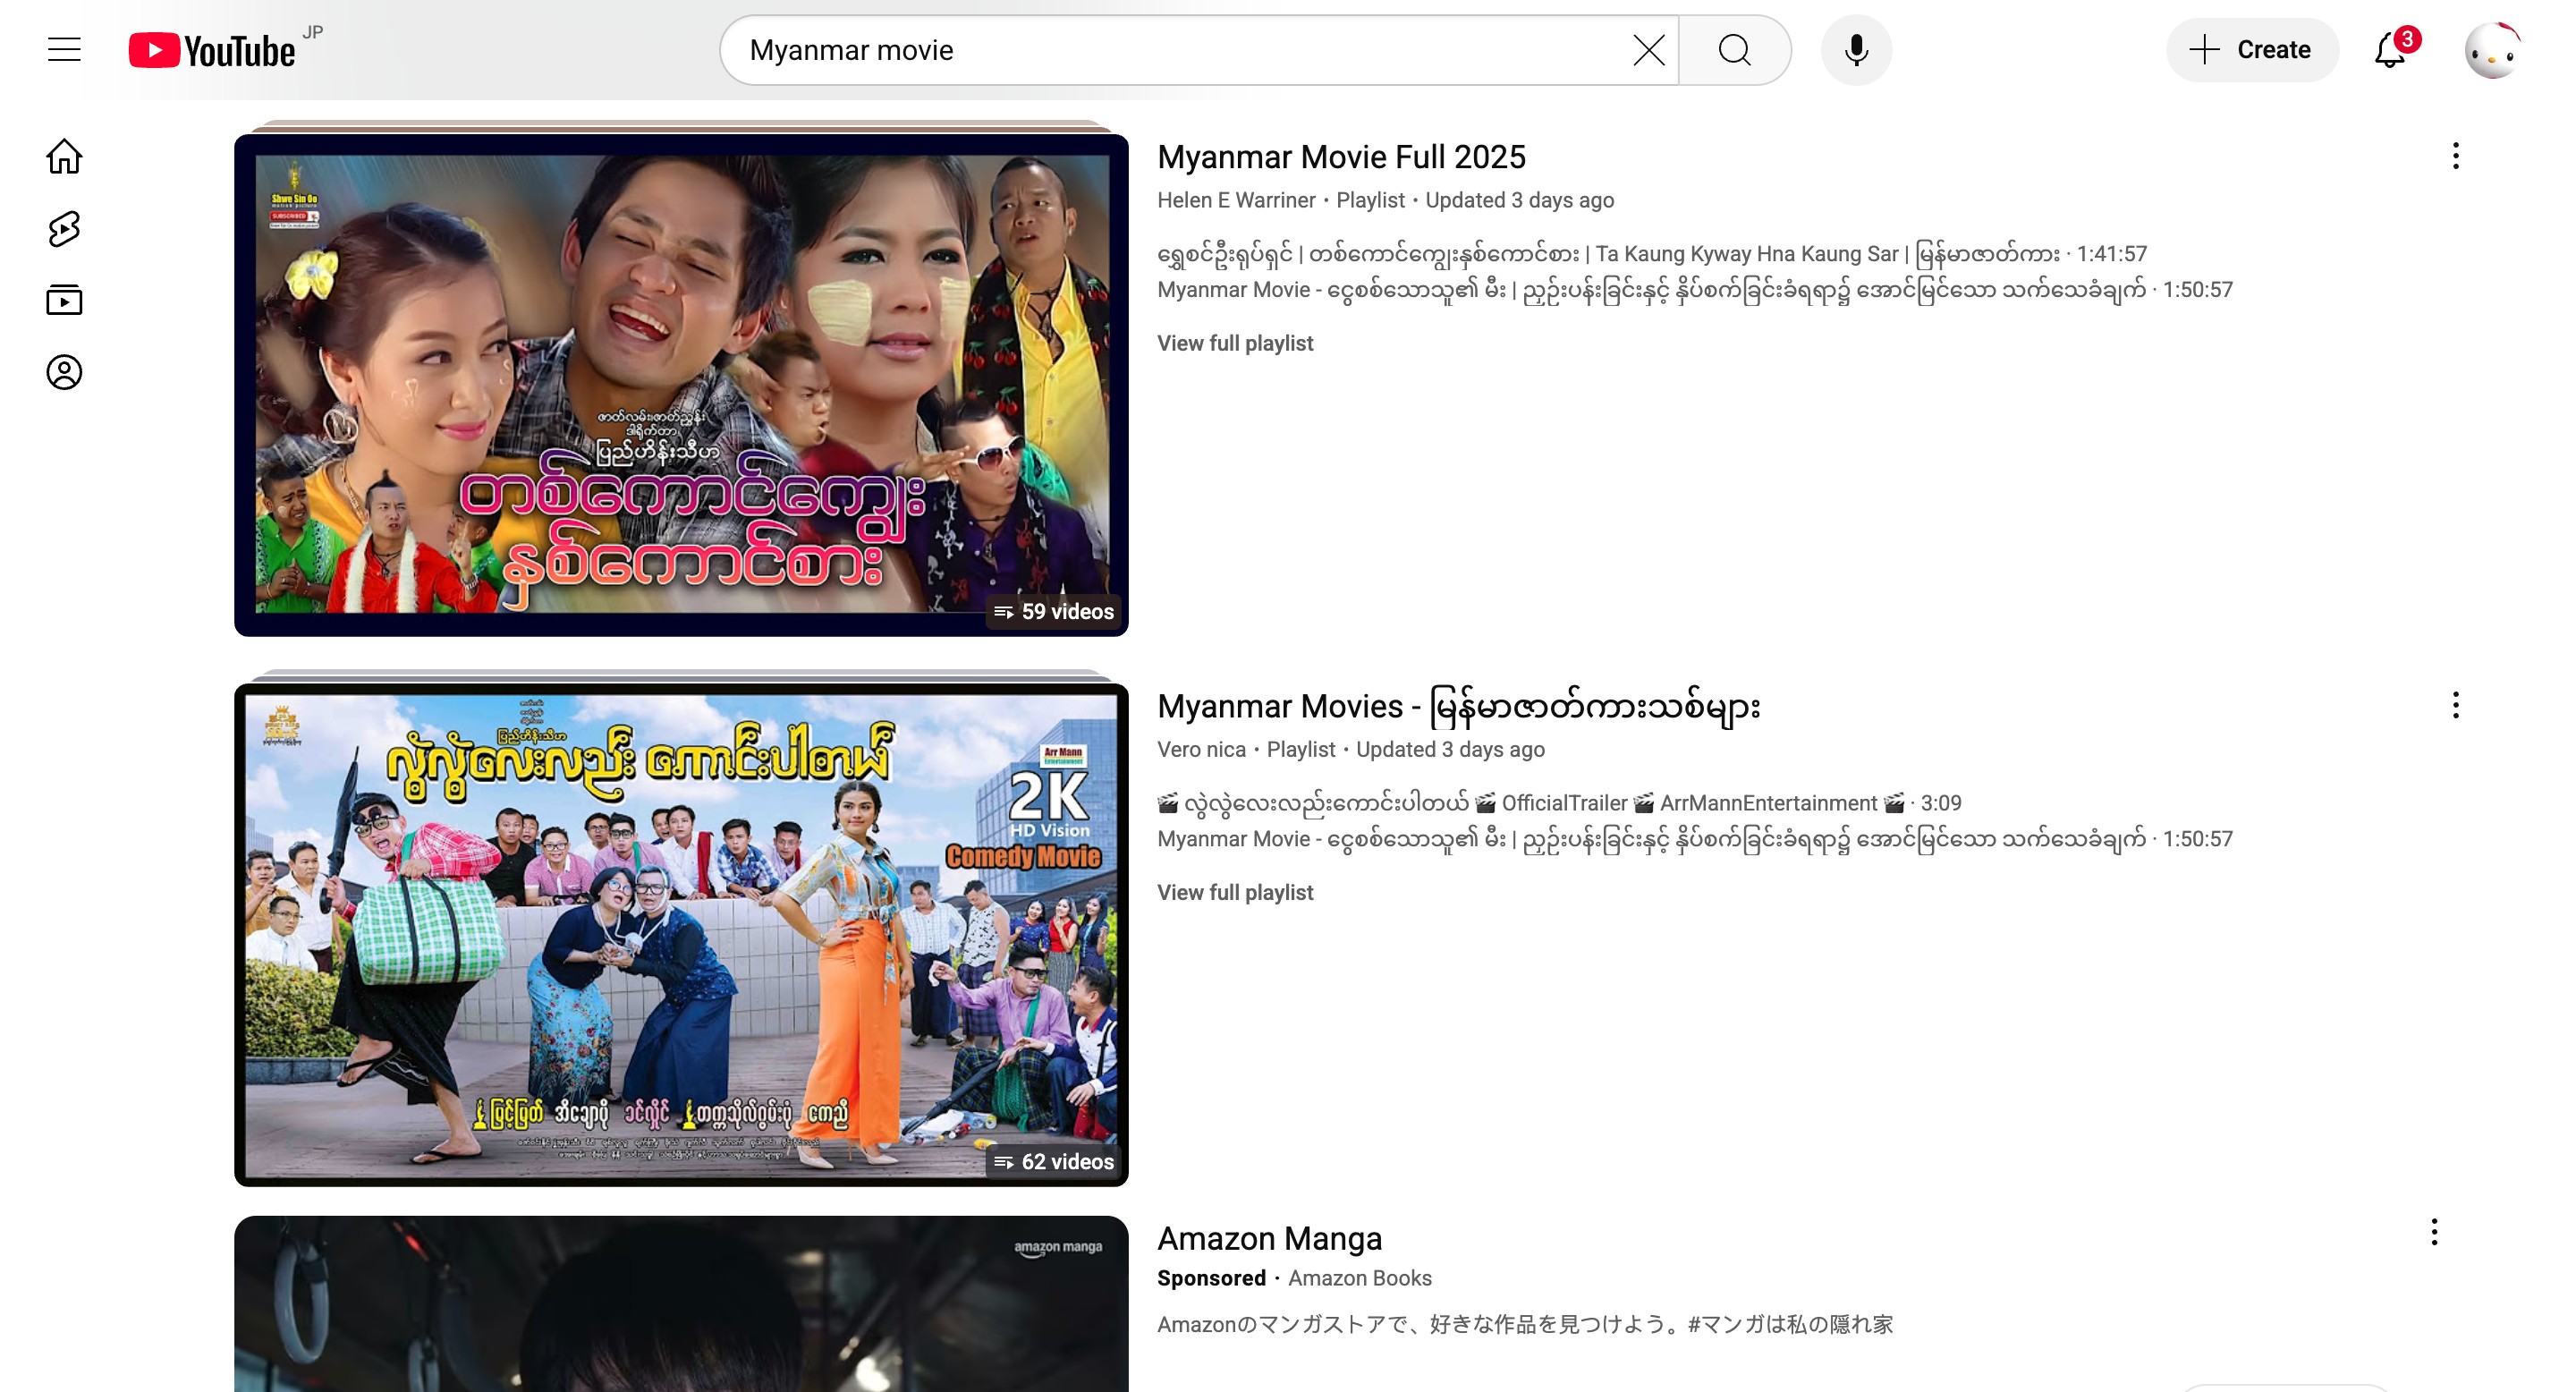Start voice search with microphone
This screenshot has height=1392, width=2576.
pos(1856,50)
